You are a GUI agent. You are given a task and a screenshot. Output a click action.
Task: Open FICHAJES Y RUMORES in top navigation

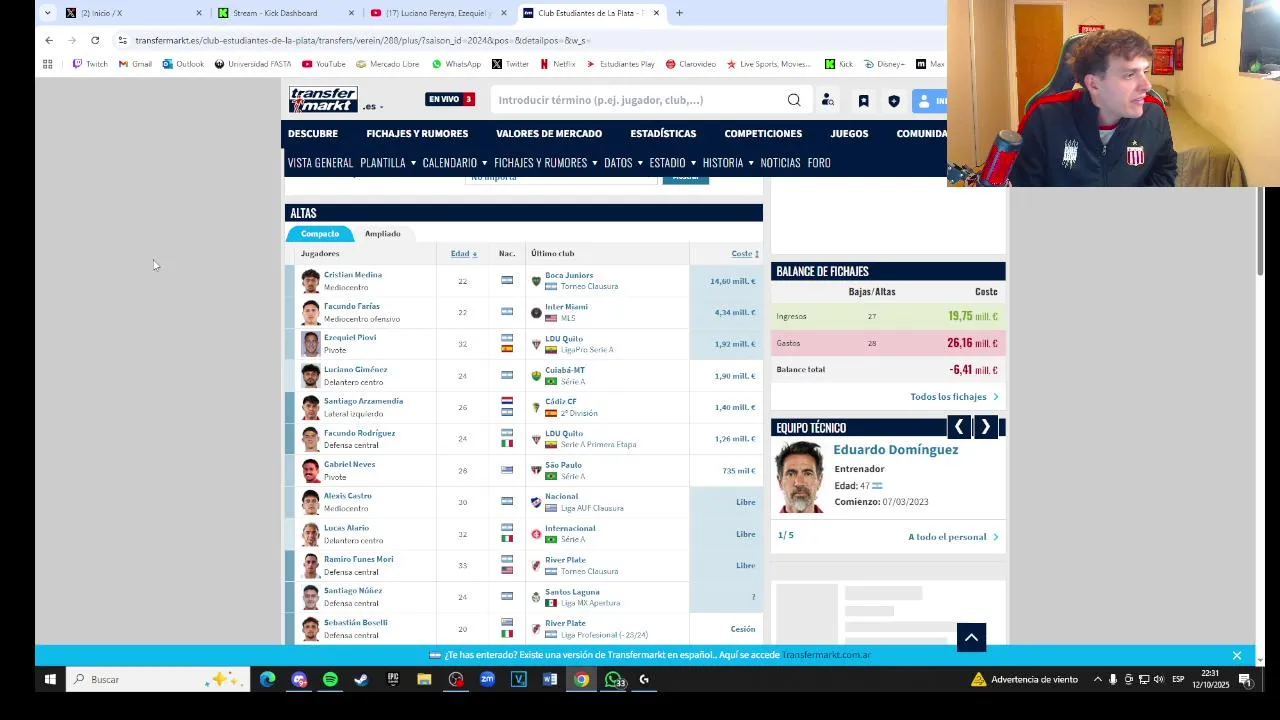pos(417,133)
